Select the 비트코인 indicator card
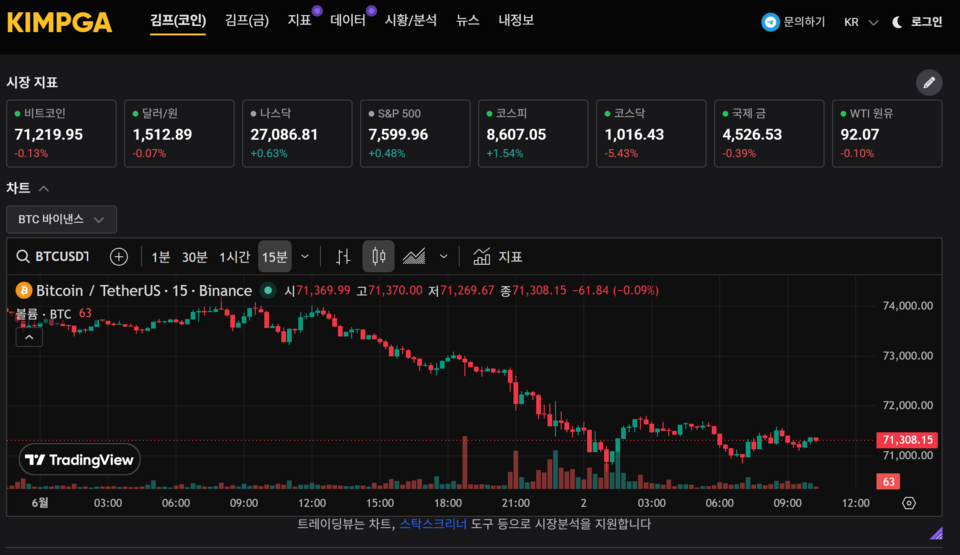960x555 pixels. pyautogui.click(x=61, y=134)
